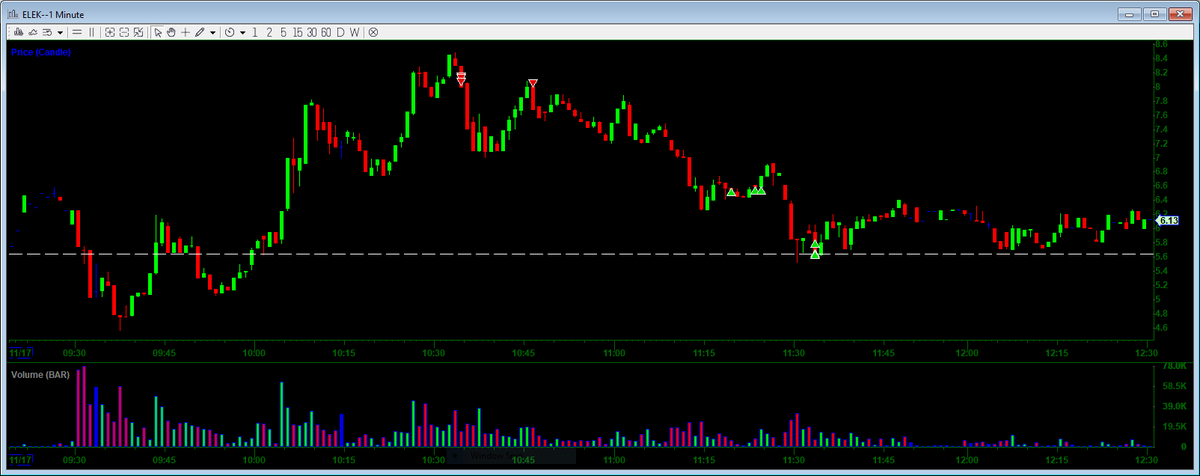
Task: Maximize the ELEK chart window
Action: point(1155,13)
